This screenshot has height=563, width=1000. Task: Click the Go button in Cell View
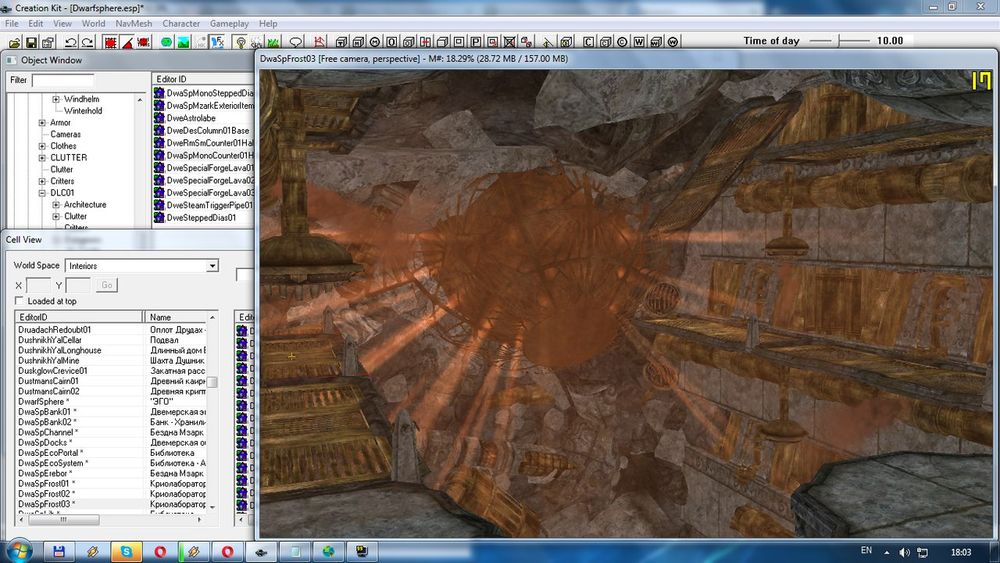pyautogui.click(x=107, y=285)
